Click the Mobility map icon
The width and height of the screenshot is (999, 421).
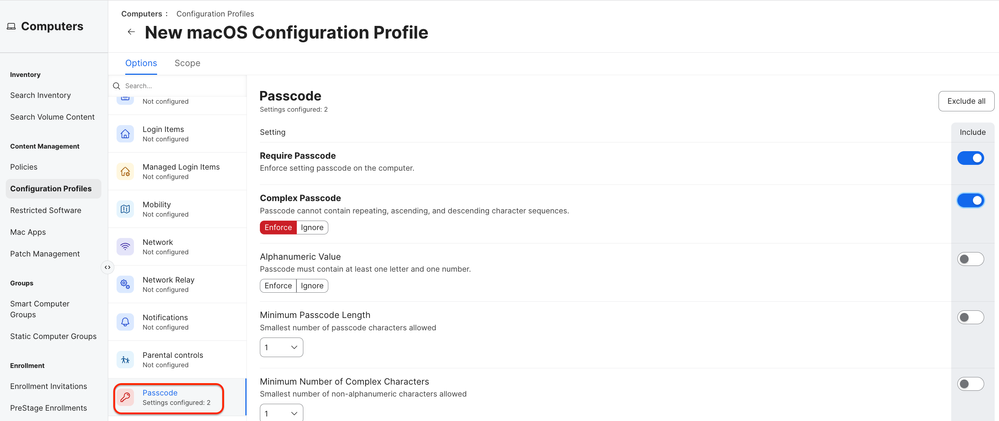[126, 209]
